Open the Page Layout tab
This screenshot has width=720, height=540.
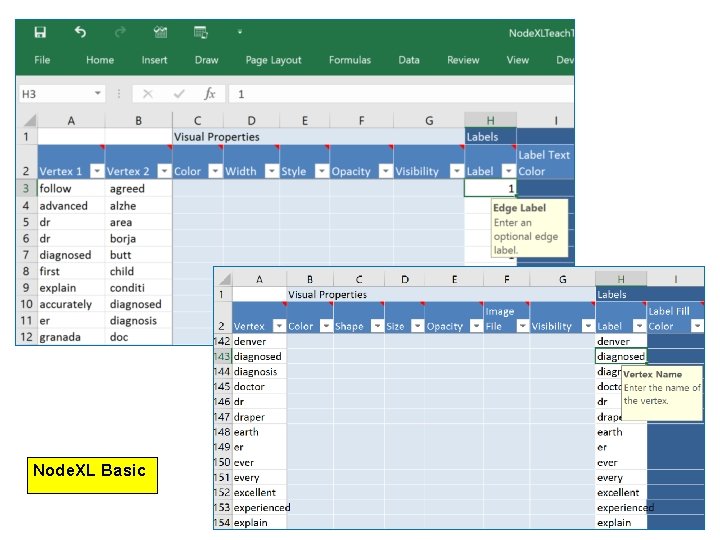pos(273,60)
